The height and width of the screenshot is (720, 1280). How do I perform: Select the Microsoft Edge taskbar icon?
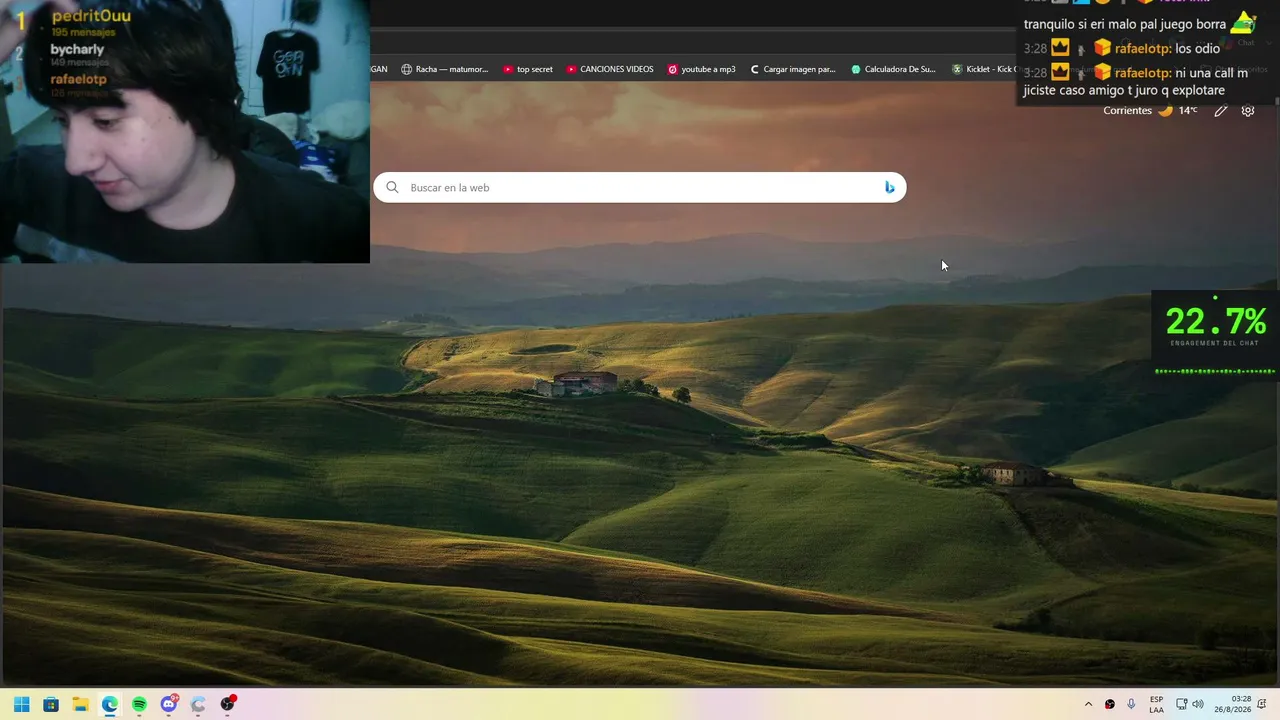110,704
